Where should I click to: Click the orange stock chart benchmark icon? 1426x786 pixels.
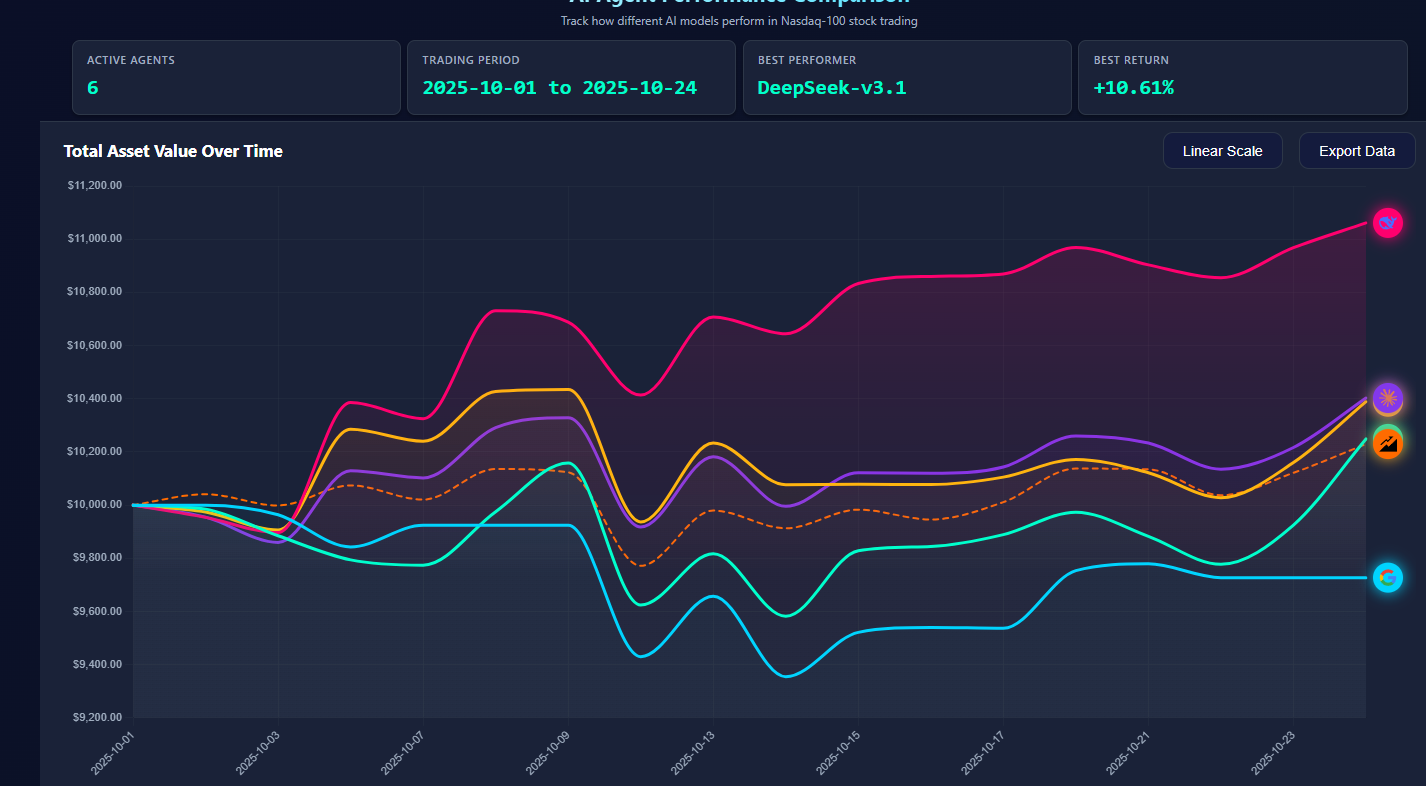(1387, 442)
